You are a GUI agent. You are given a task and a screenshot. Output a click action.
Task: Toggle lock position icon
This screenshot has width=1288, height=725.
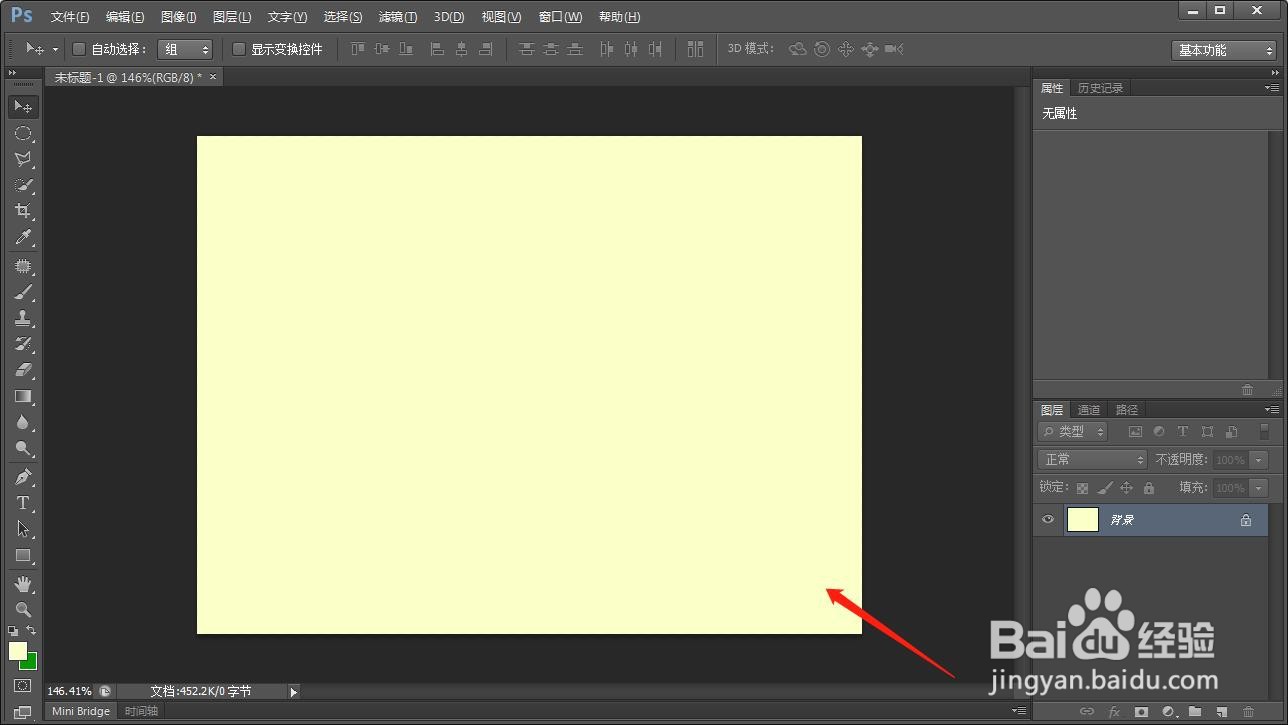1126,488
